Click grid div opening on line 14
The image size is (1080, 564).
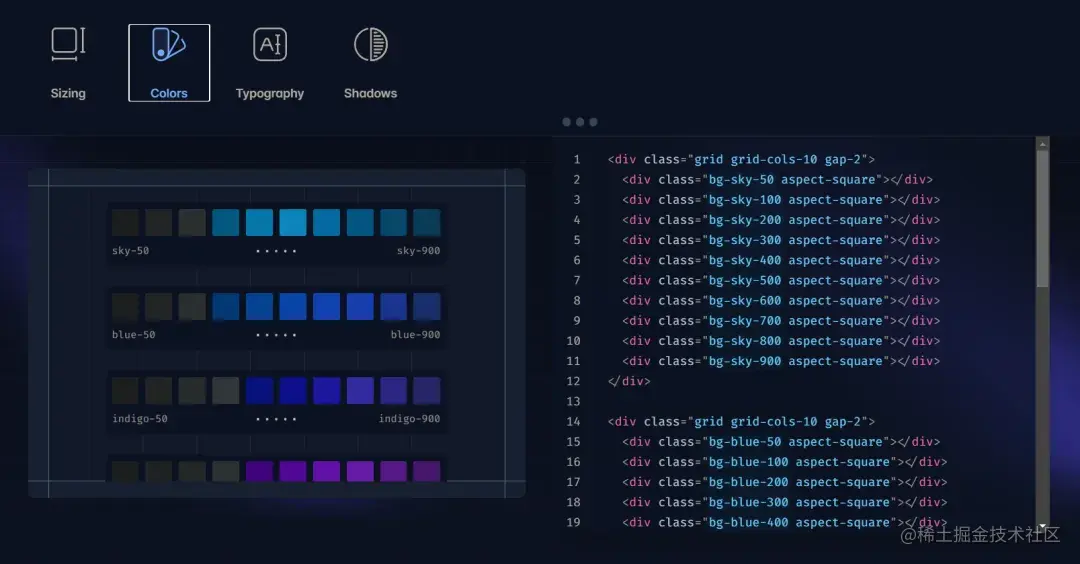click(x=741, y=421)
